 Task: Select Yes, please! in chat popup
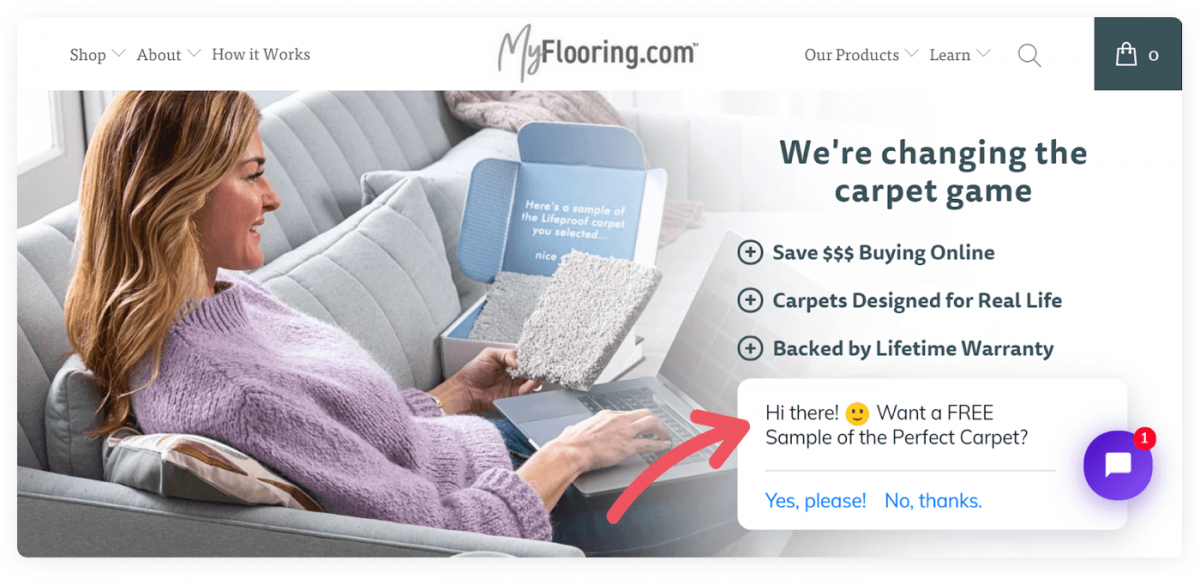tap(815, 501)
